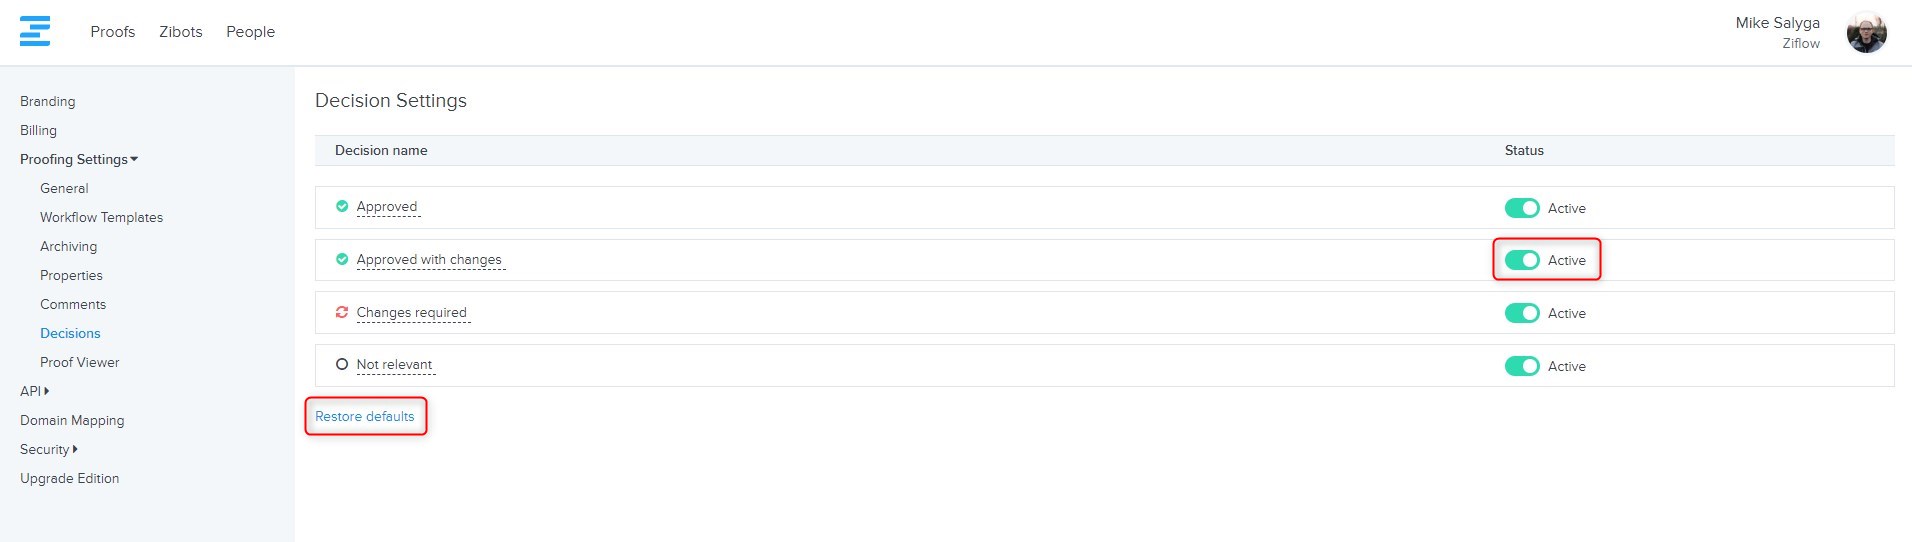
Task: Open Workflow Templates settings
Action: click(101, 217)
